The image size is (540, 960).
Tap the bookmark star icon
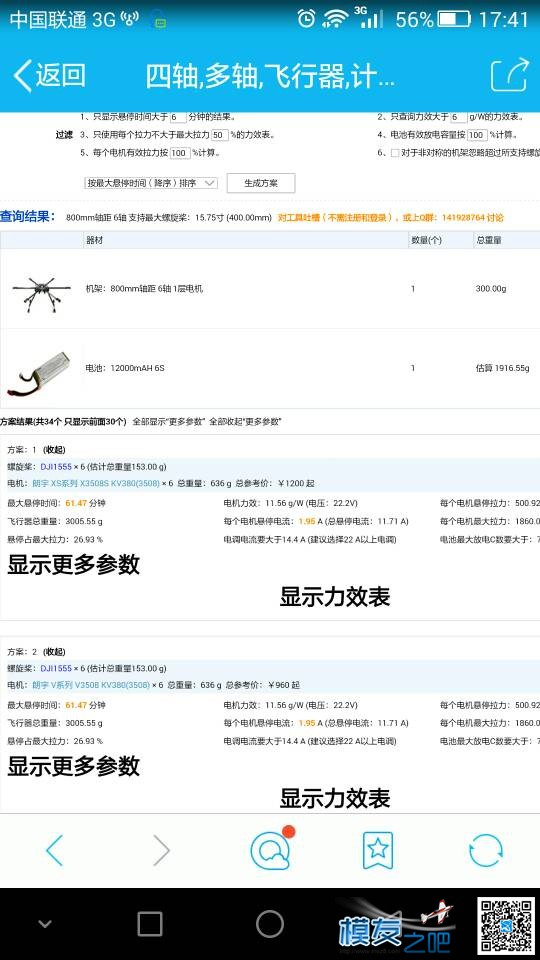[378, 850]
